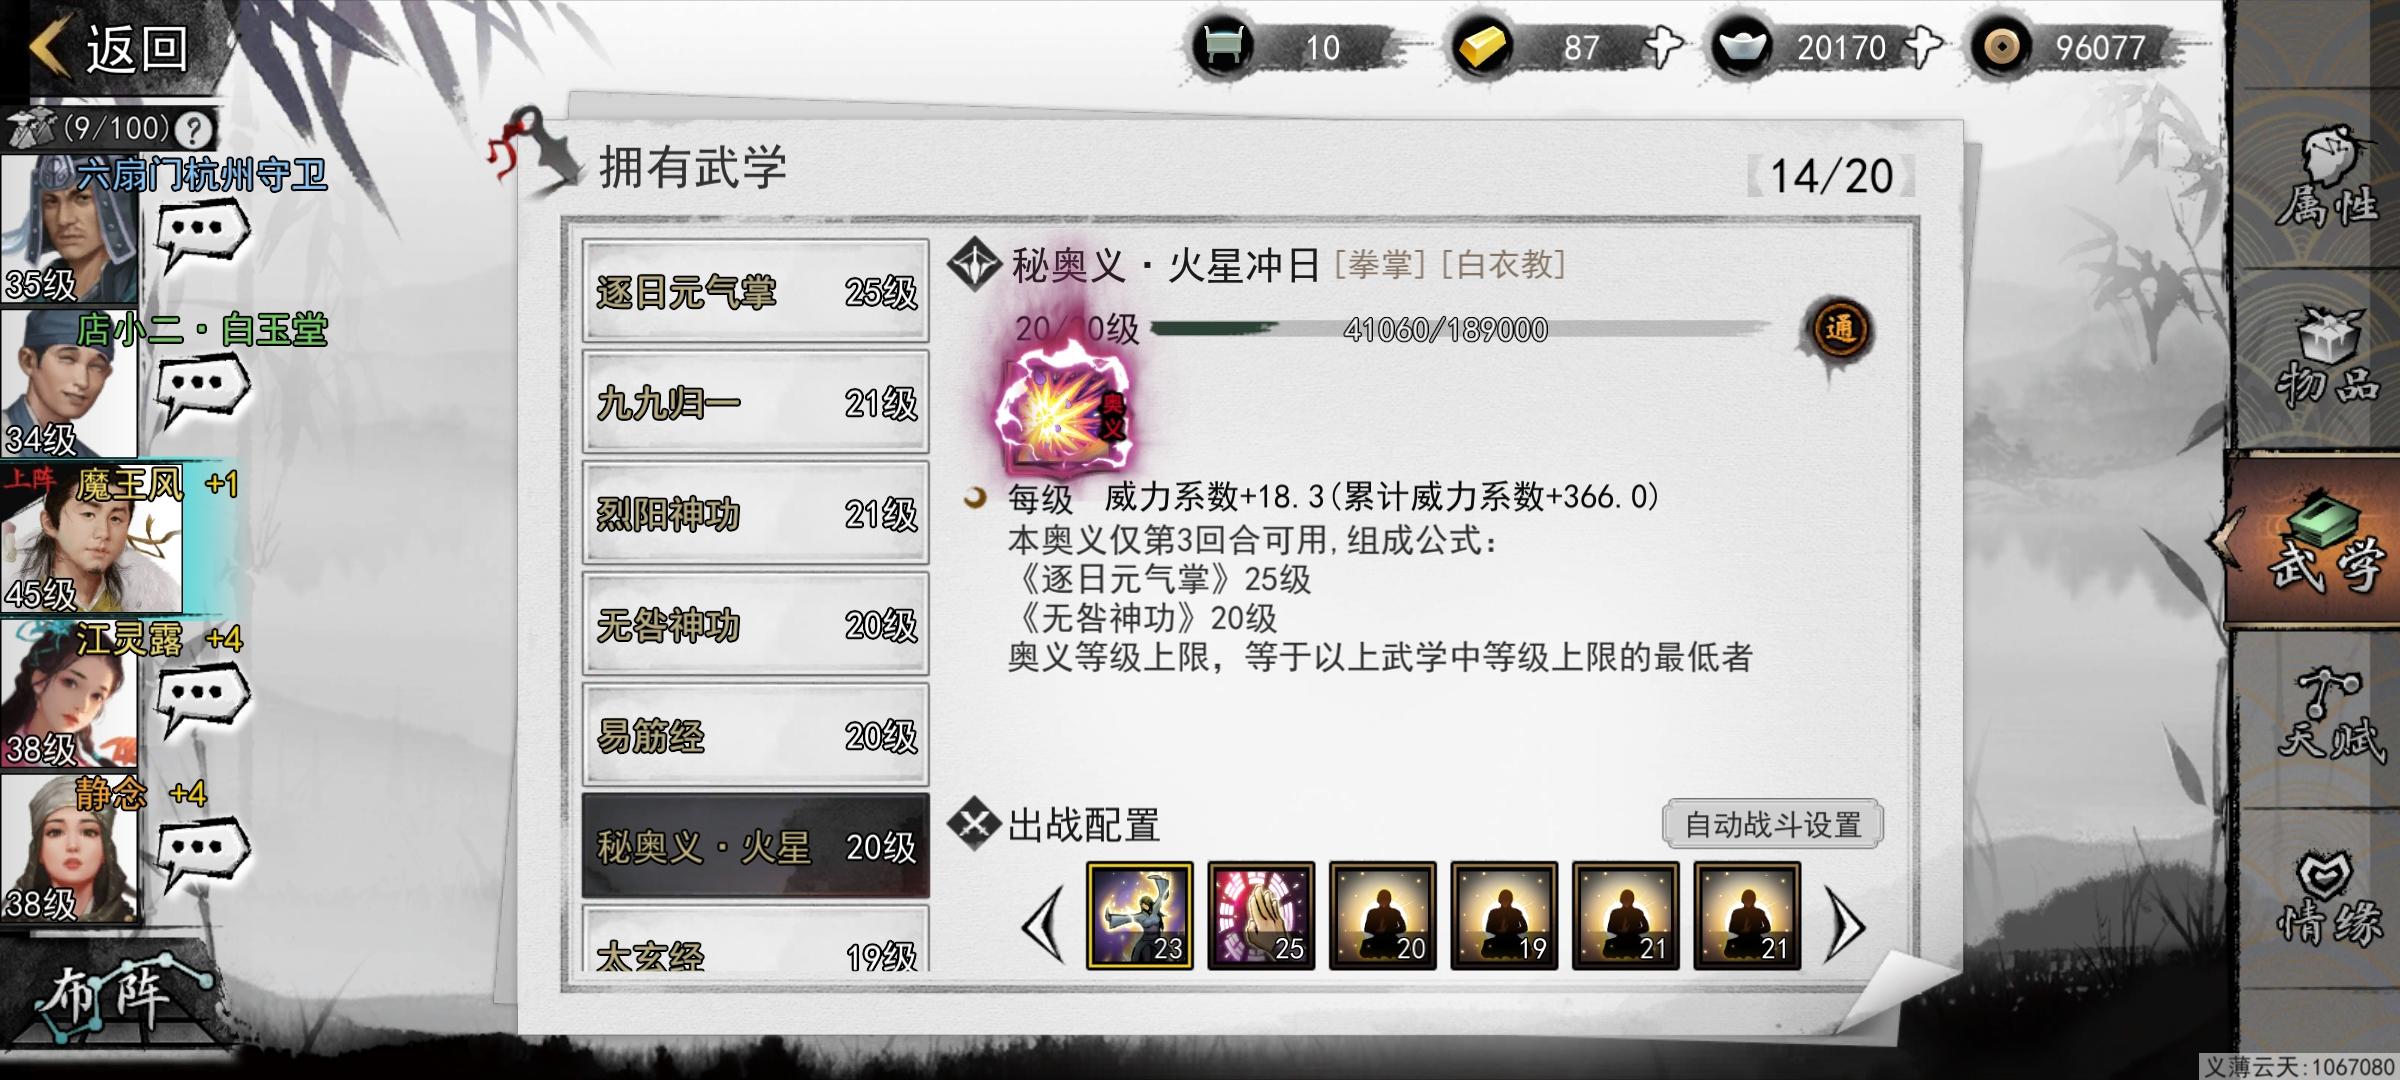Tap the help question mark icon
The height and width of the screenshot is (1080, 2400).
point(194,129)
